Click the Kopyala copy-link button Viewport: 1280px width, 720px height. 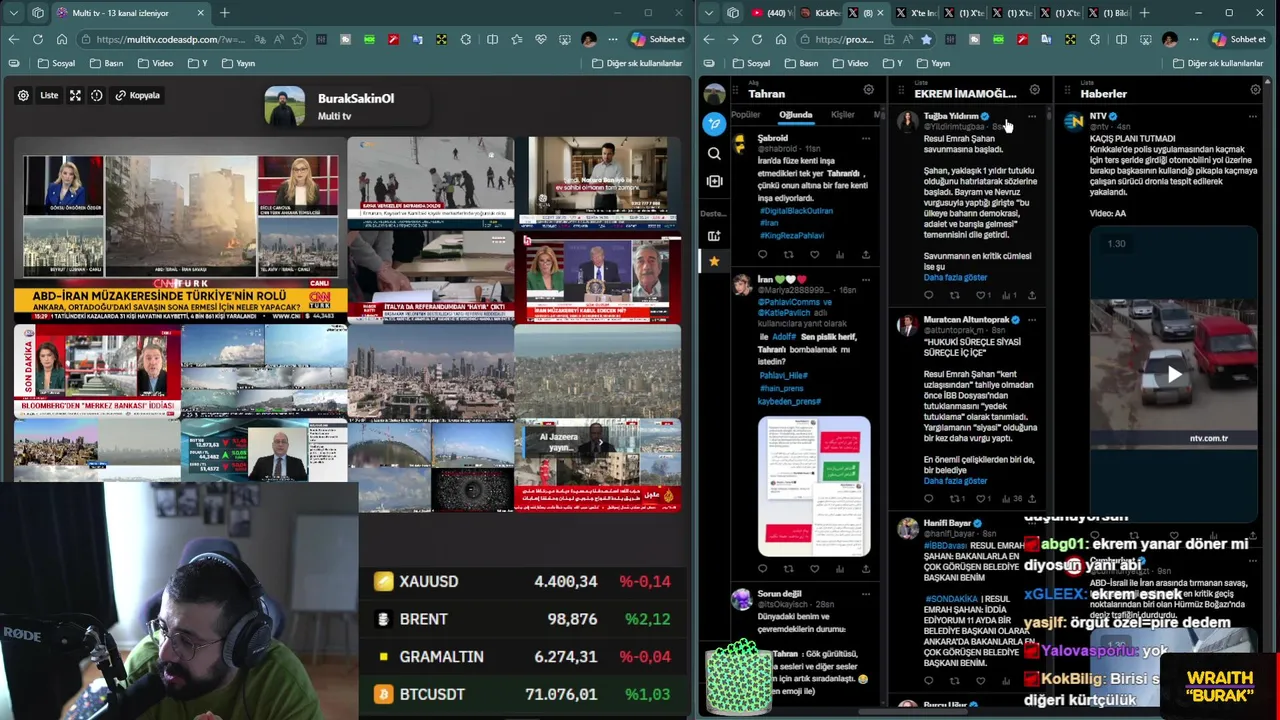click(137, 95)
